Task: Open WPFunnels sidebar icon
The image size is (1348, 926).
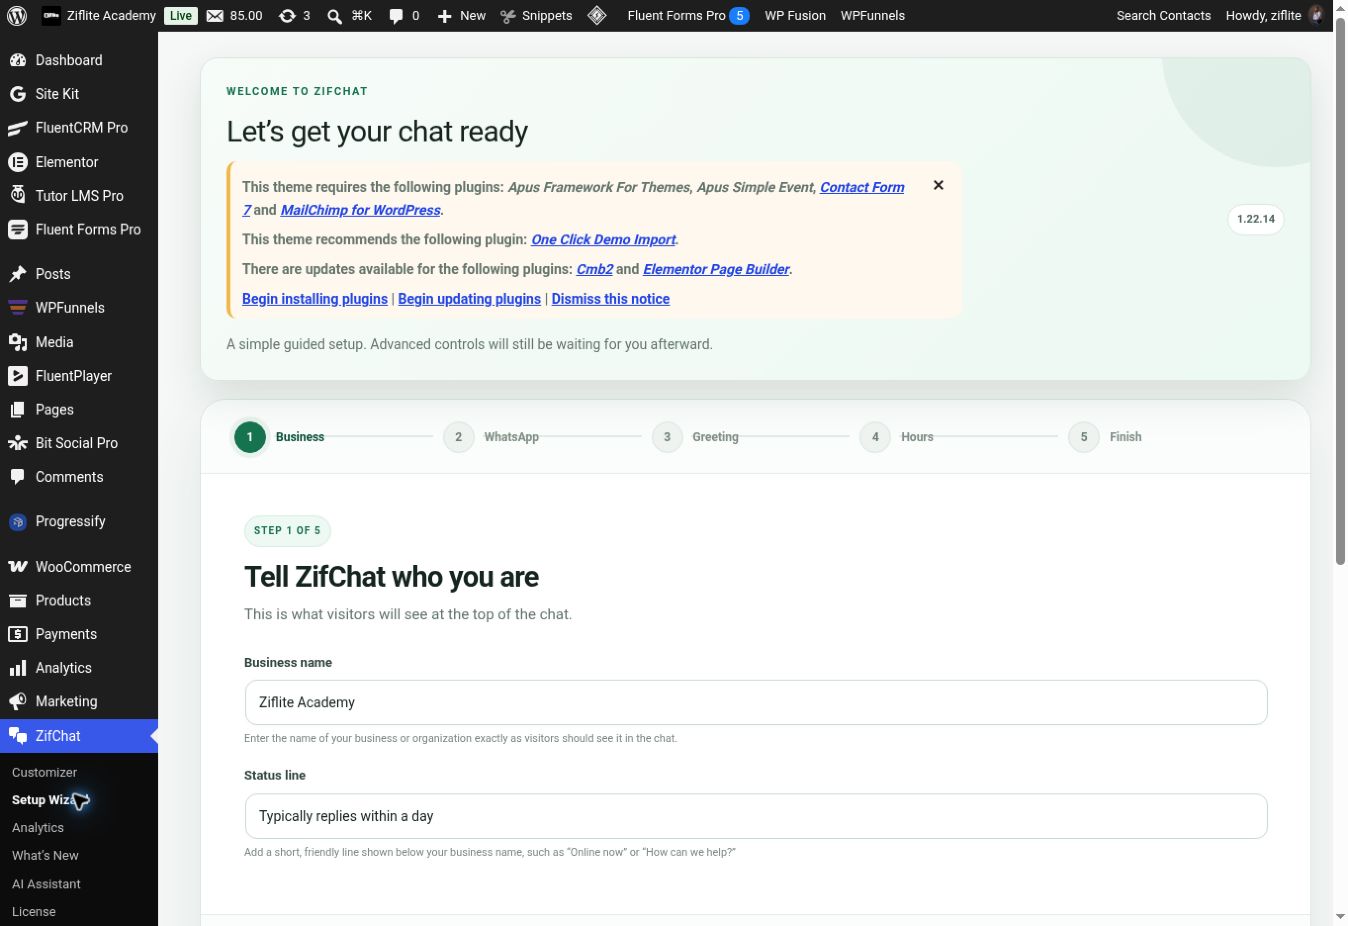Action: point(17,308)
